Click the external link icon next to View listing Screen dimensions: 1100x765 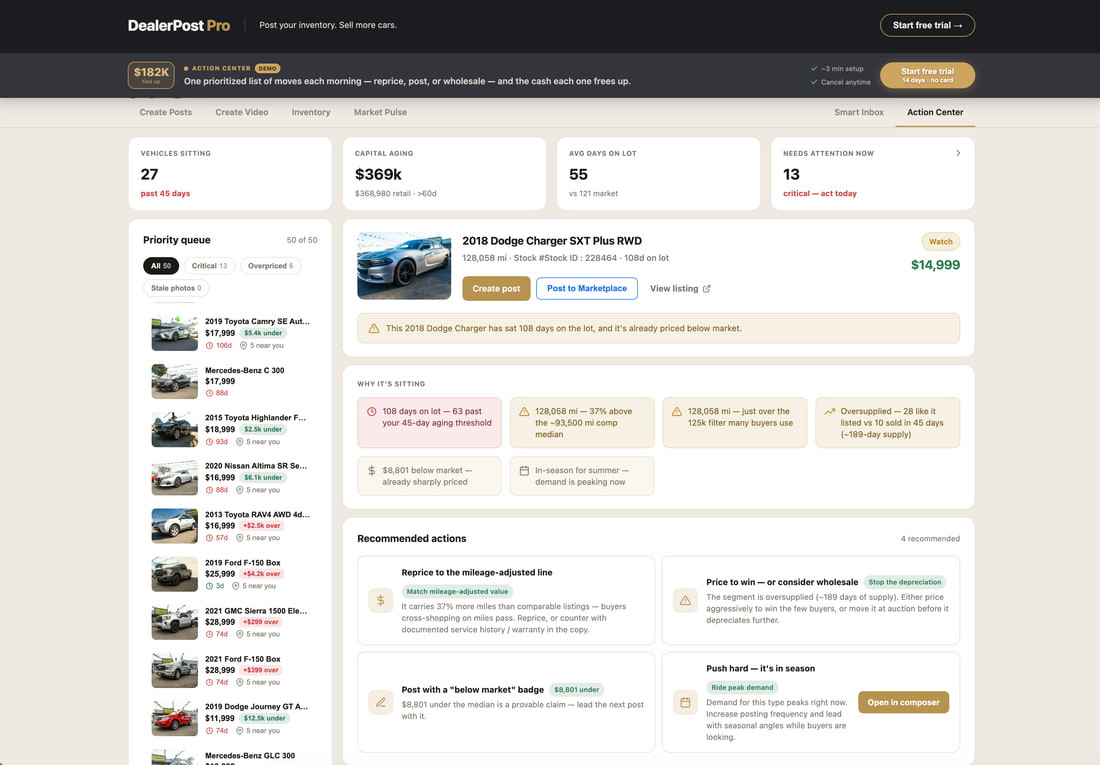706,288
